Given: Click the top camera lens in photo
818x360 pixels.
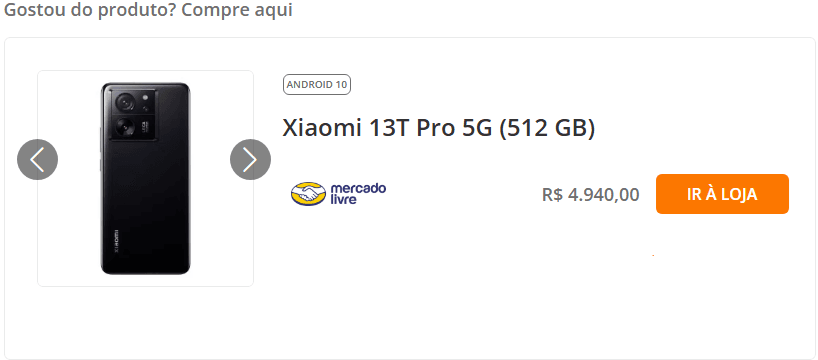Looking at the screenshot, I should click(x=125, y=103).
